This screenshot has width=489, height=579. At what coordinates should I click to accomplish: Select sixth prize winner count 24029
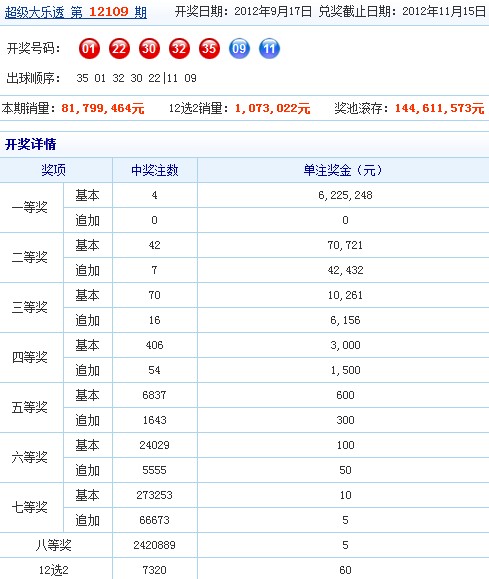(x=154, y=445)
